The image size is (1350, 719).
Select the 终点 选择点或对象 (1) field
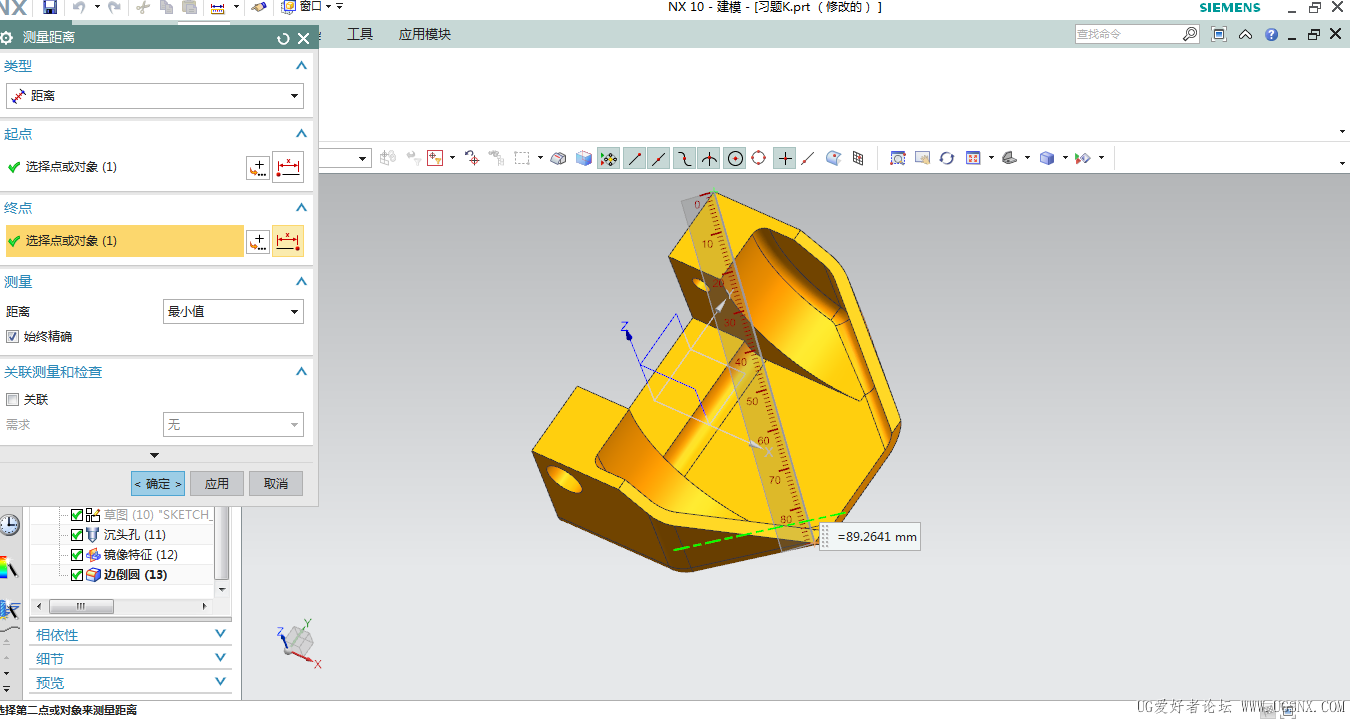coord(125,241)
